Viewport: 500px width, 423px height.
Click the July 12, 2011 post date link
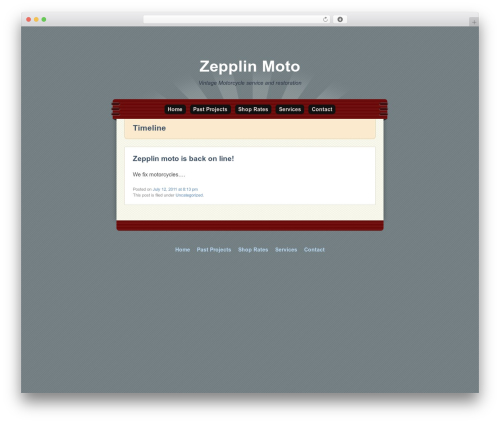click(x=175, y=189)
